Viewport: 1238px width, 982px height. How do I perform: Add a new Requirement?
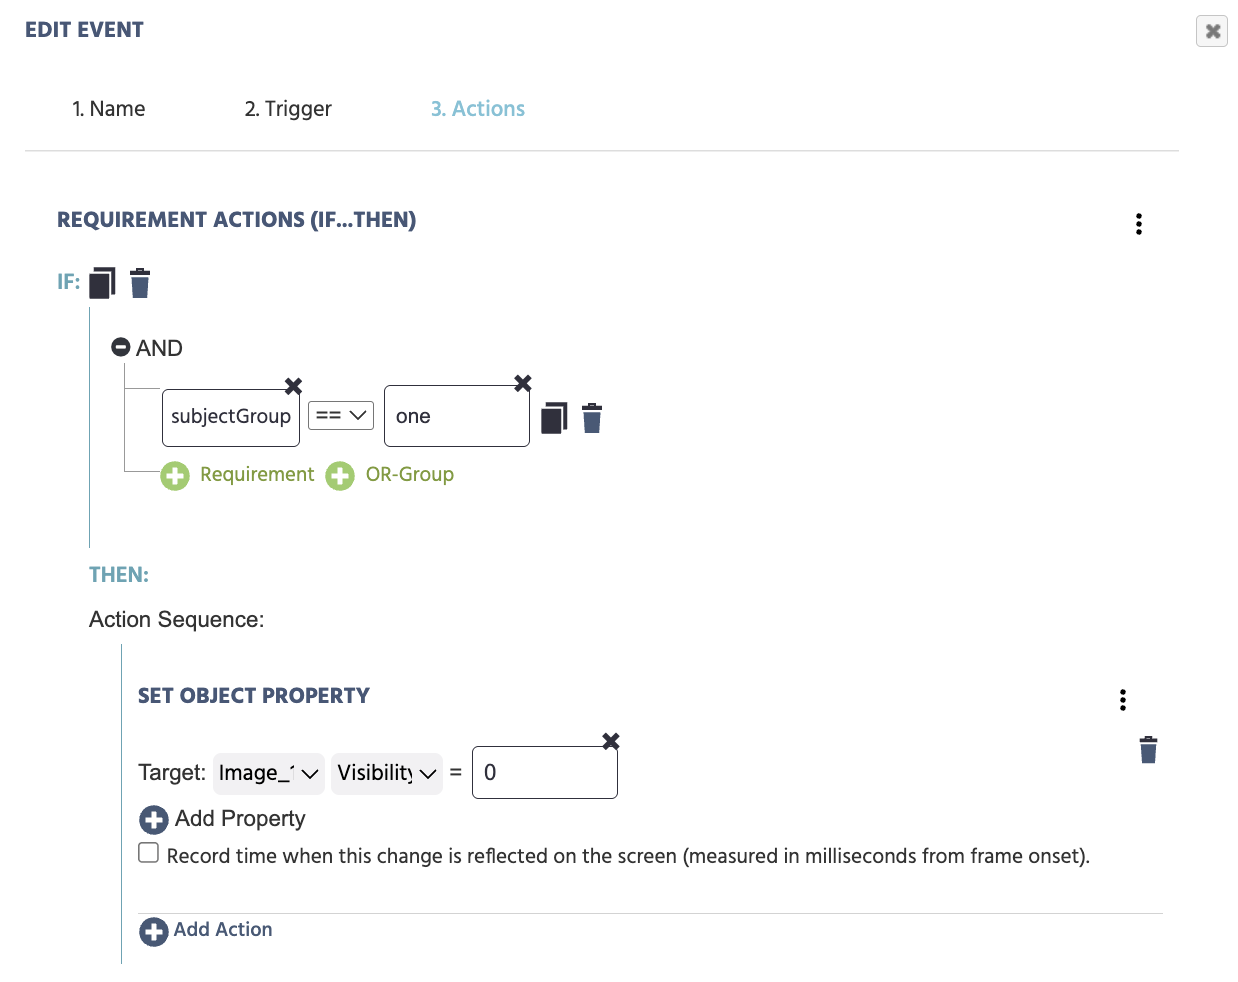[238, 475]
